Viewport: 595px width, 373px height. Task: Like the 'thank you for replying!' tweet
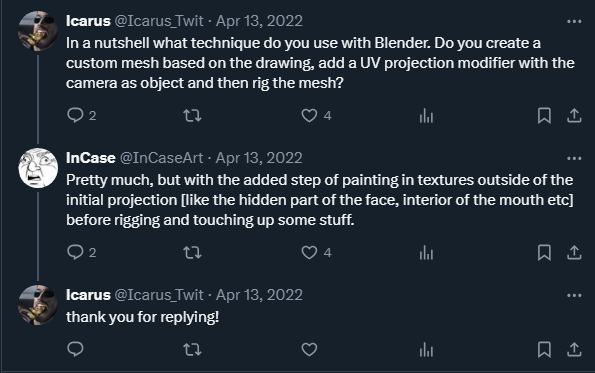pos(309,349)
